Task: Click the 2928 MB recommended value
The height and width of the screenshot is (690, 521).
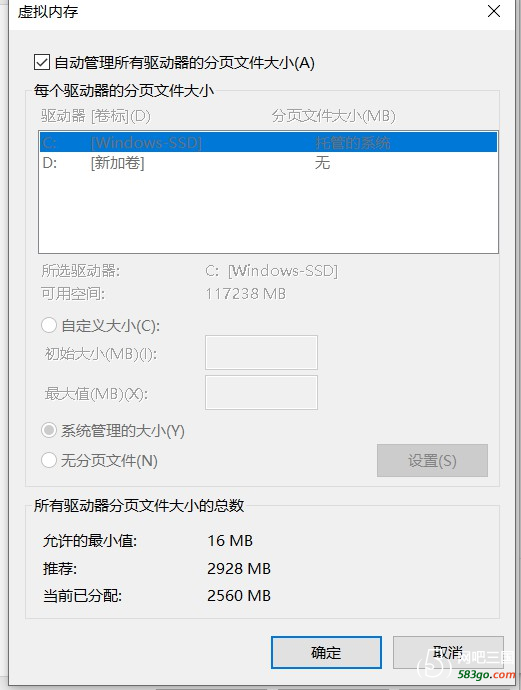Action: pos(239,569)
